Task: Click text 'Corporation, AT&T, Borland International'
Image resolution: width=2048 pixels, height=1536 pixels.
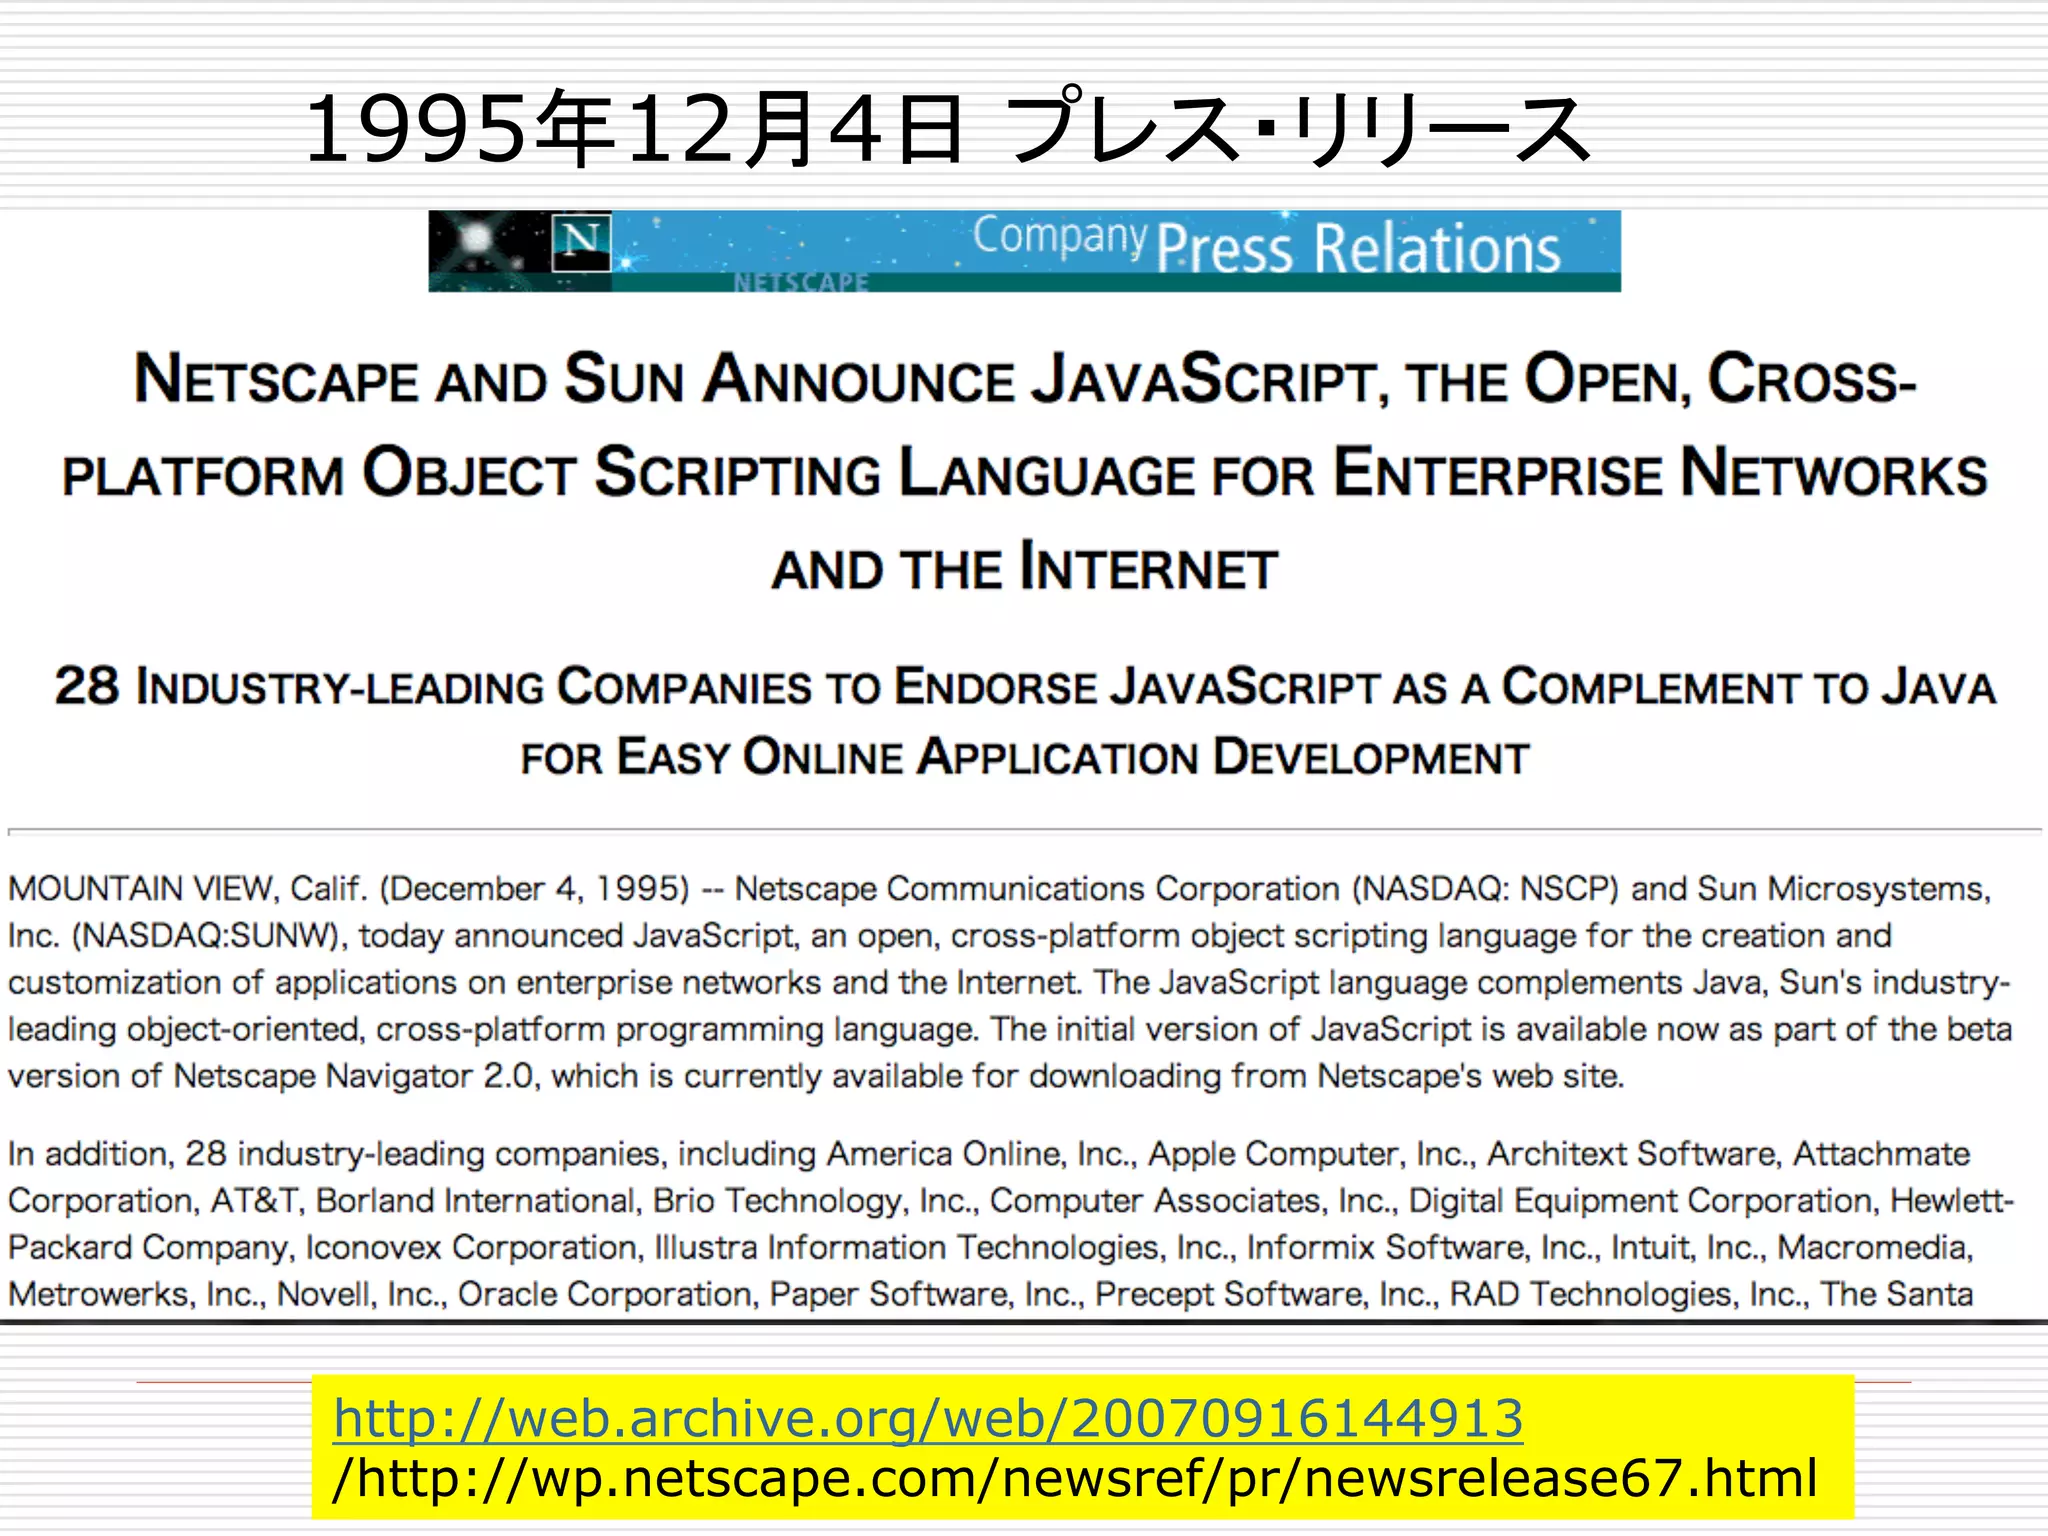Action: 324,1201
